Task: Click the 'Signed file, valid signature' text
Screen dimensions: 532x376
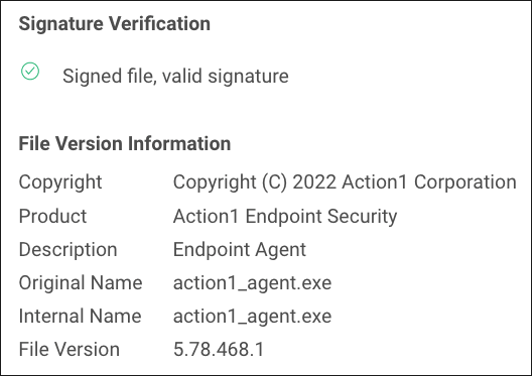Action: [x=175, y=76]
